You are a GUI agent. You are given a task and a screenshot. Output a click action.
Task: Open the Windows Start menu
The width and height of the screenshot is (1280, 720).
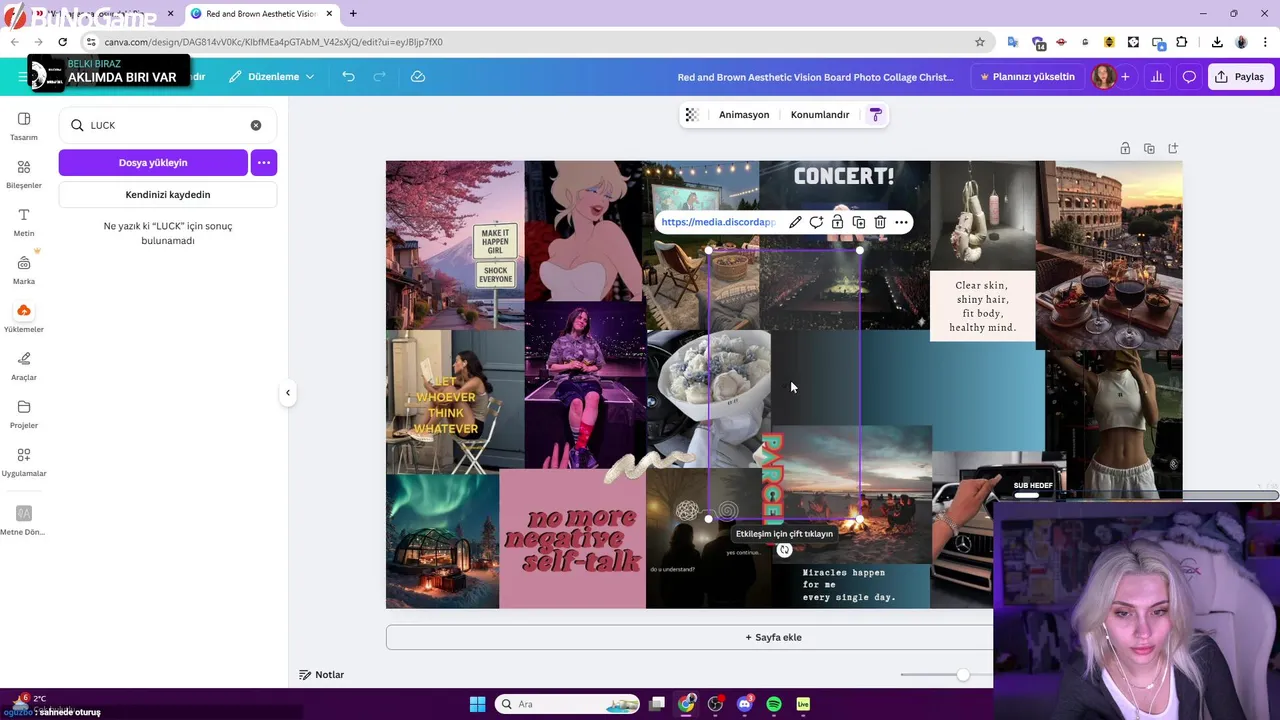tap(477, 704)
